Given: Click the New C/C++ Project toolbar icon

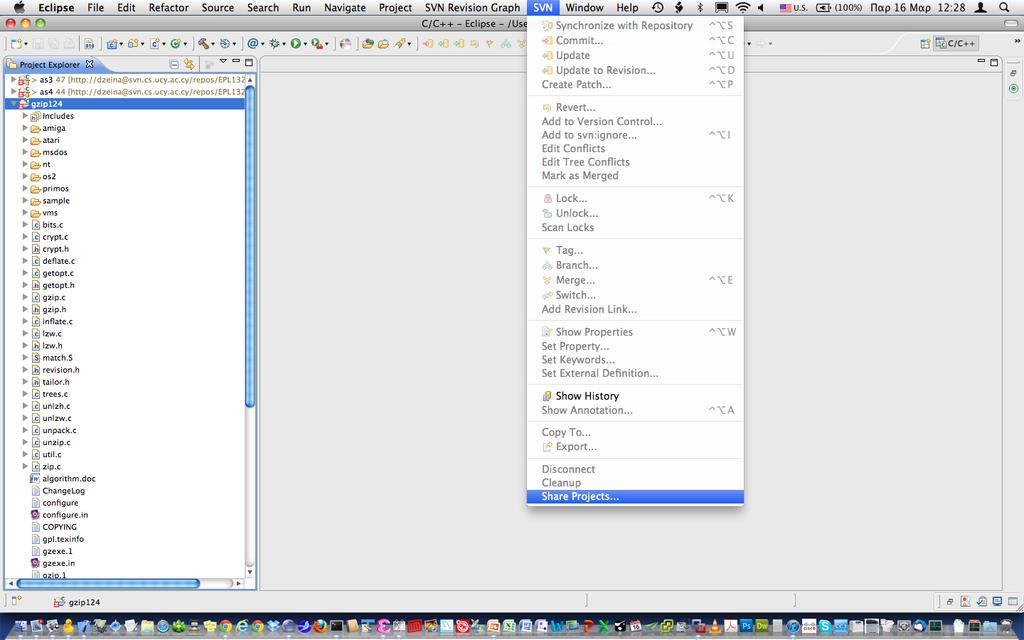Looking at the screenshot, I should (112, 44).
